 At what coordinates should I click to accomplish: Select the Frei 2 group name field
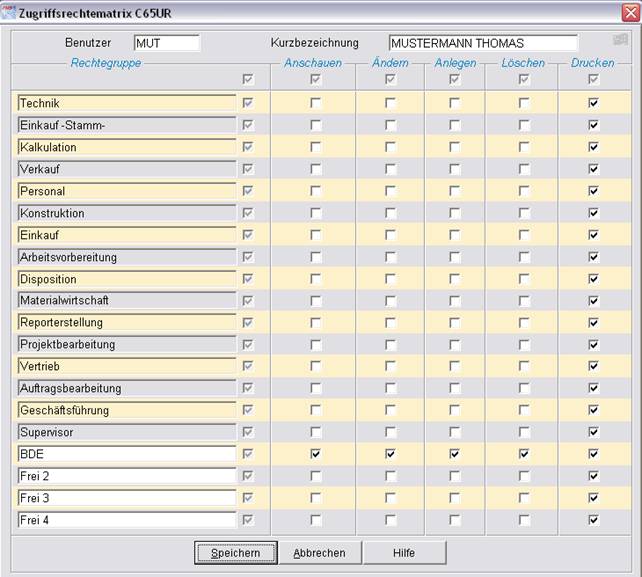126,476
